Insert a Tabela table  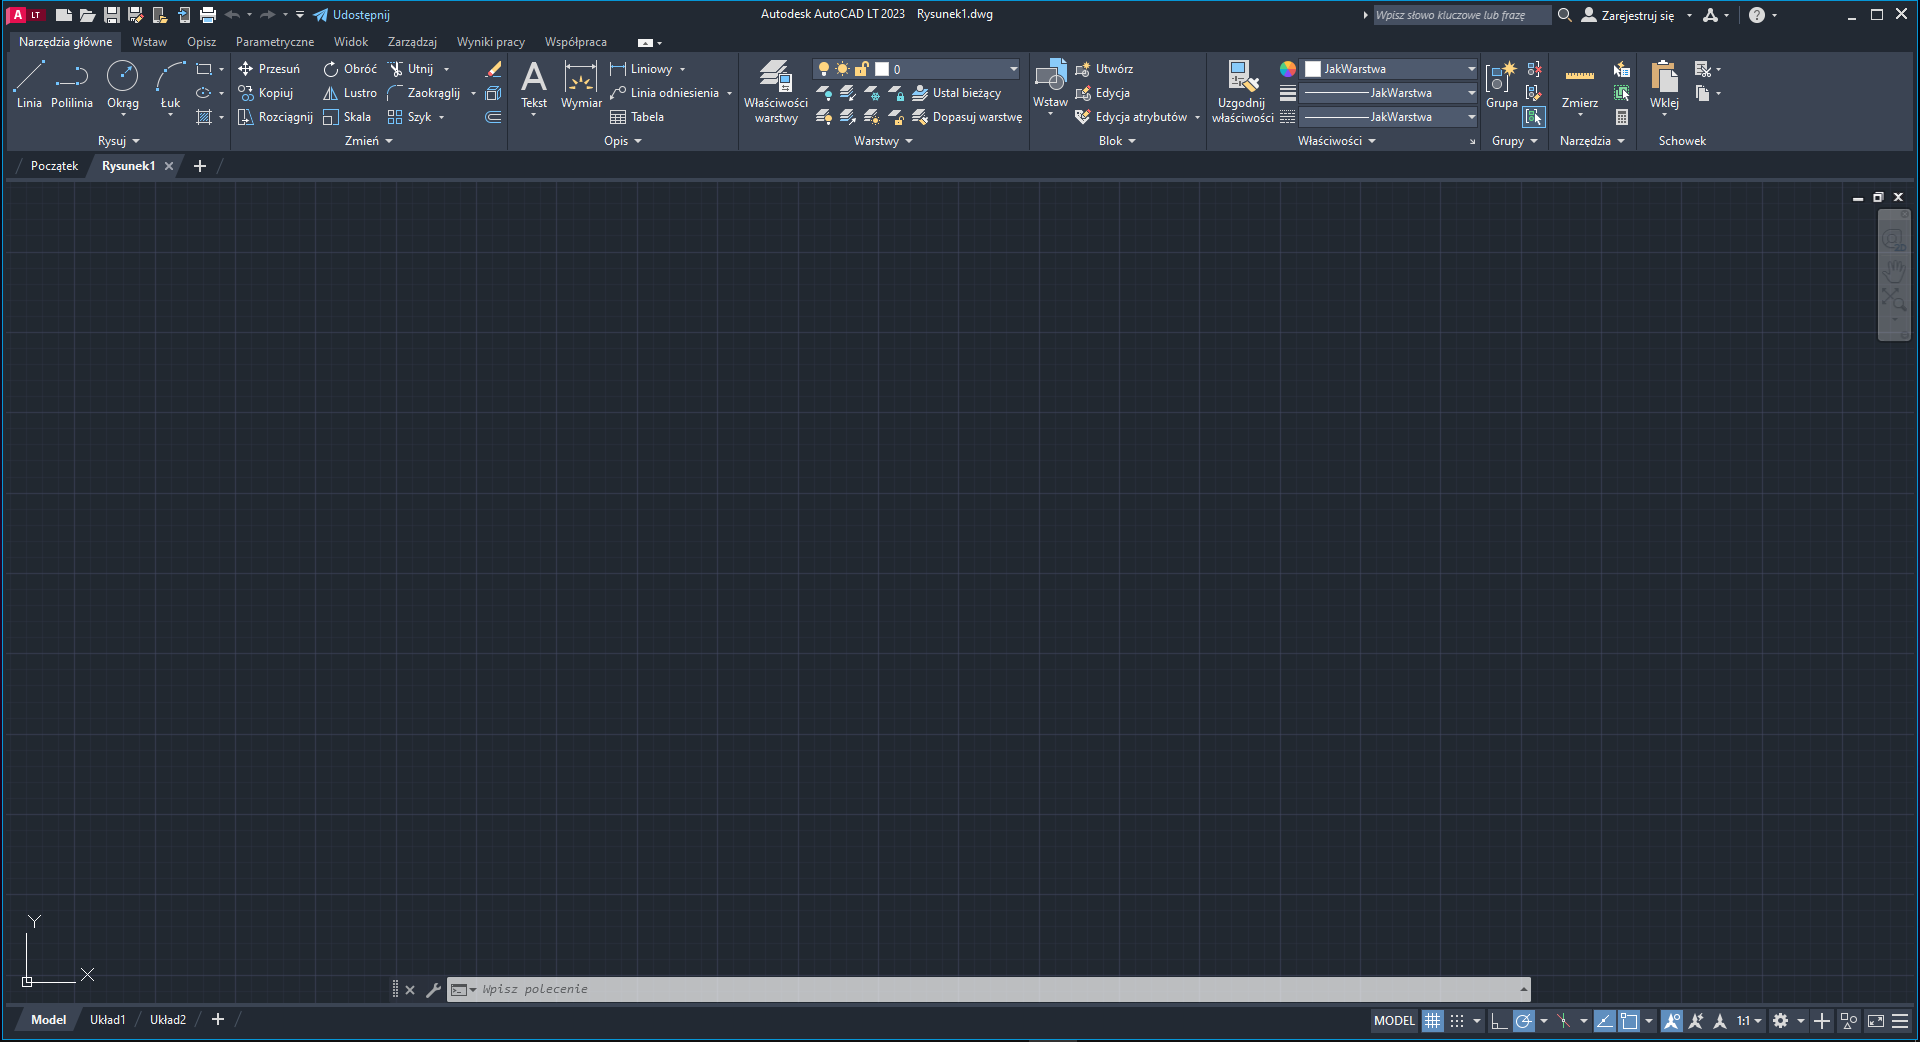point(637,117)
